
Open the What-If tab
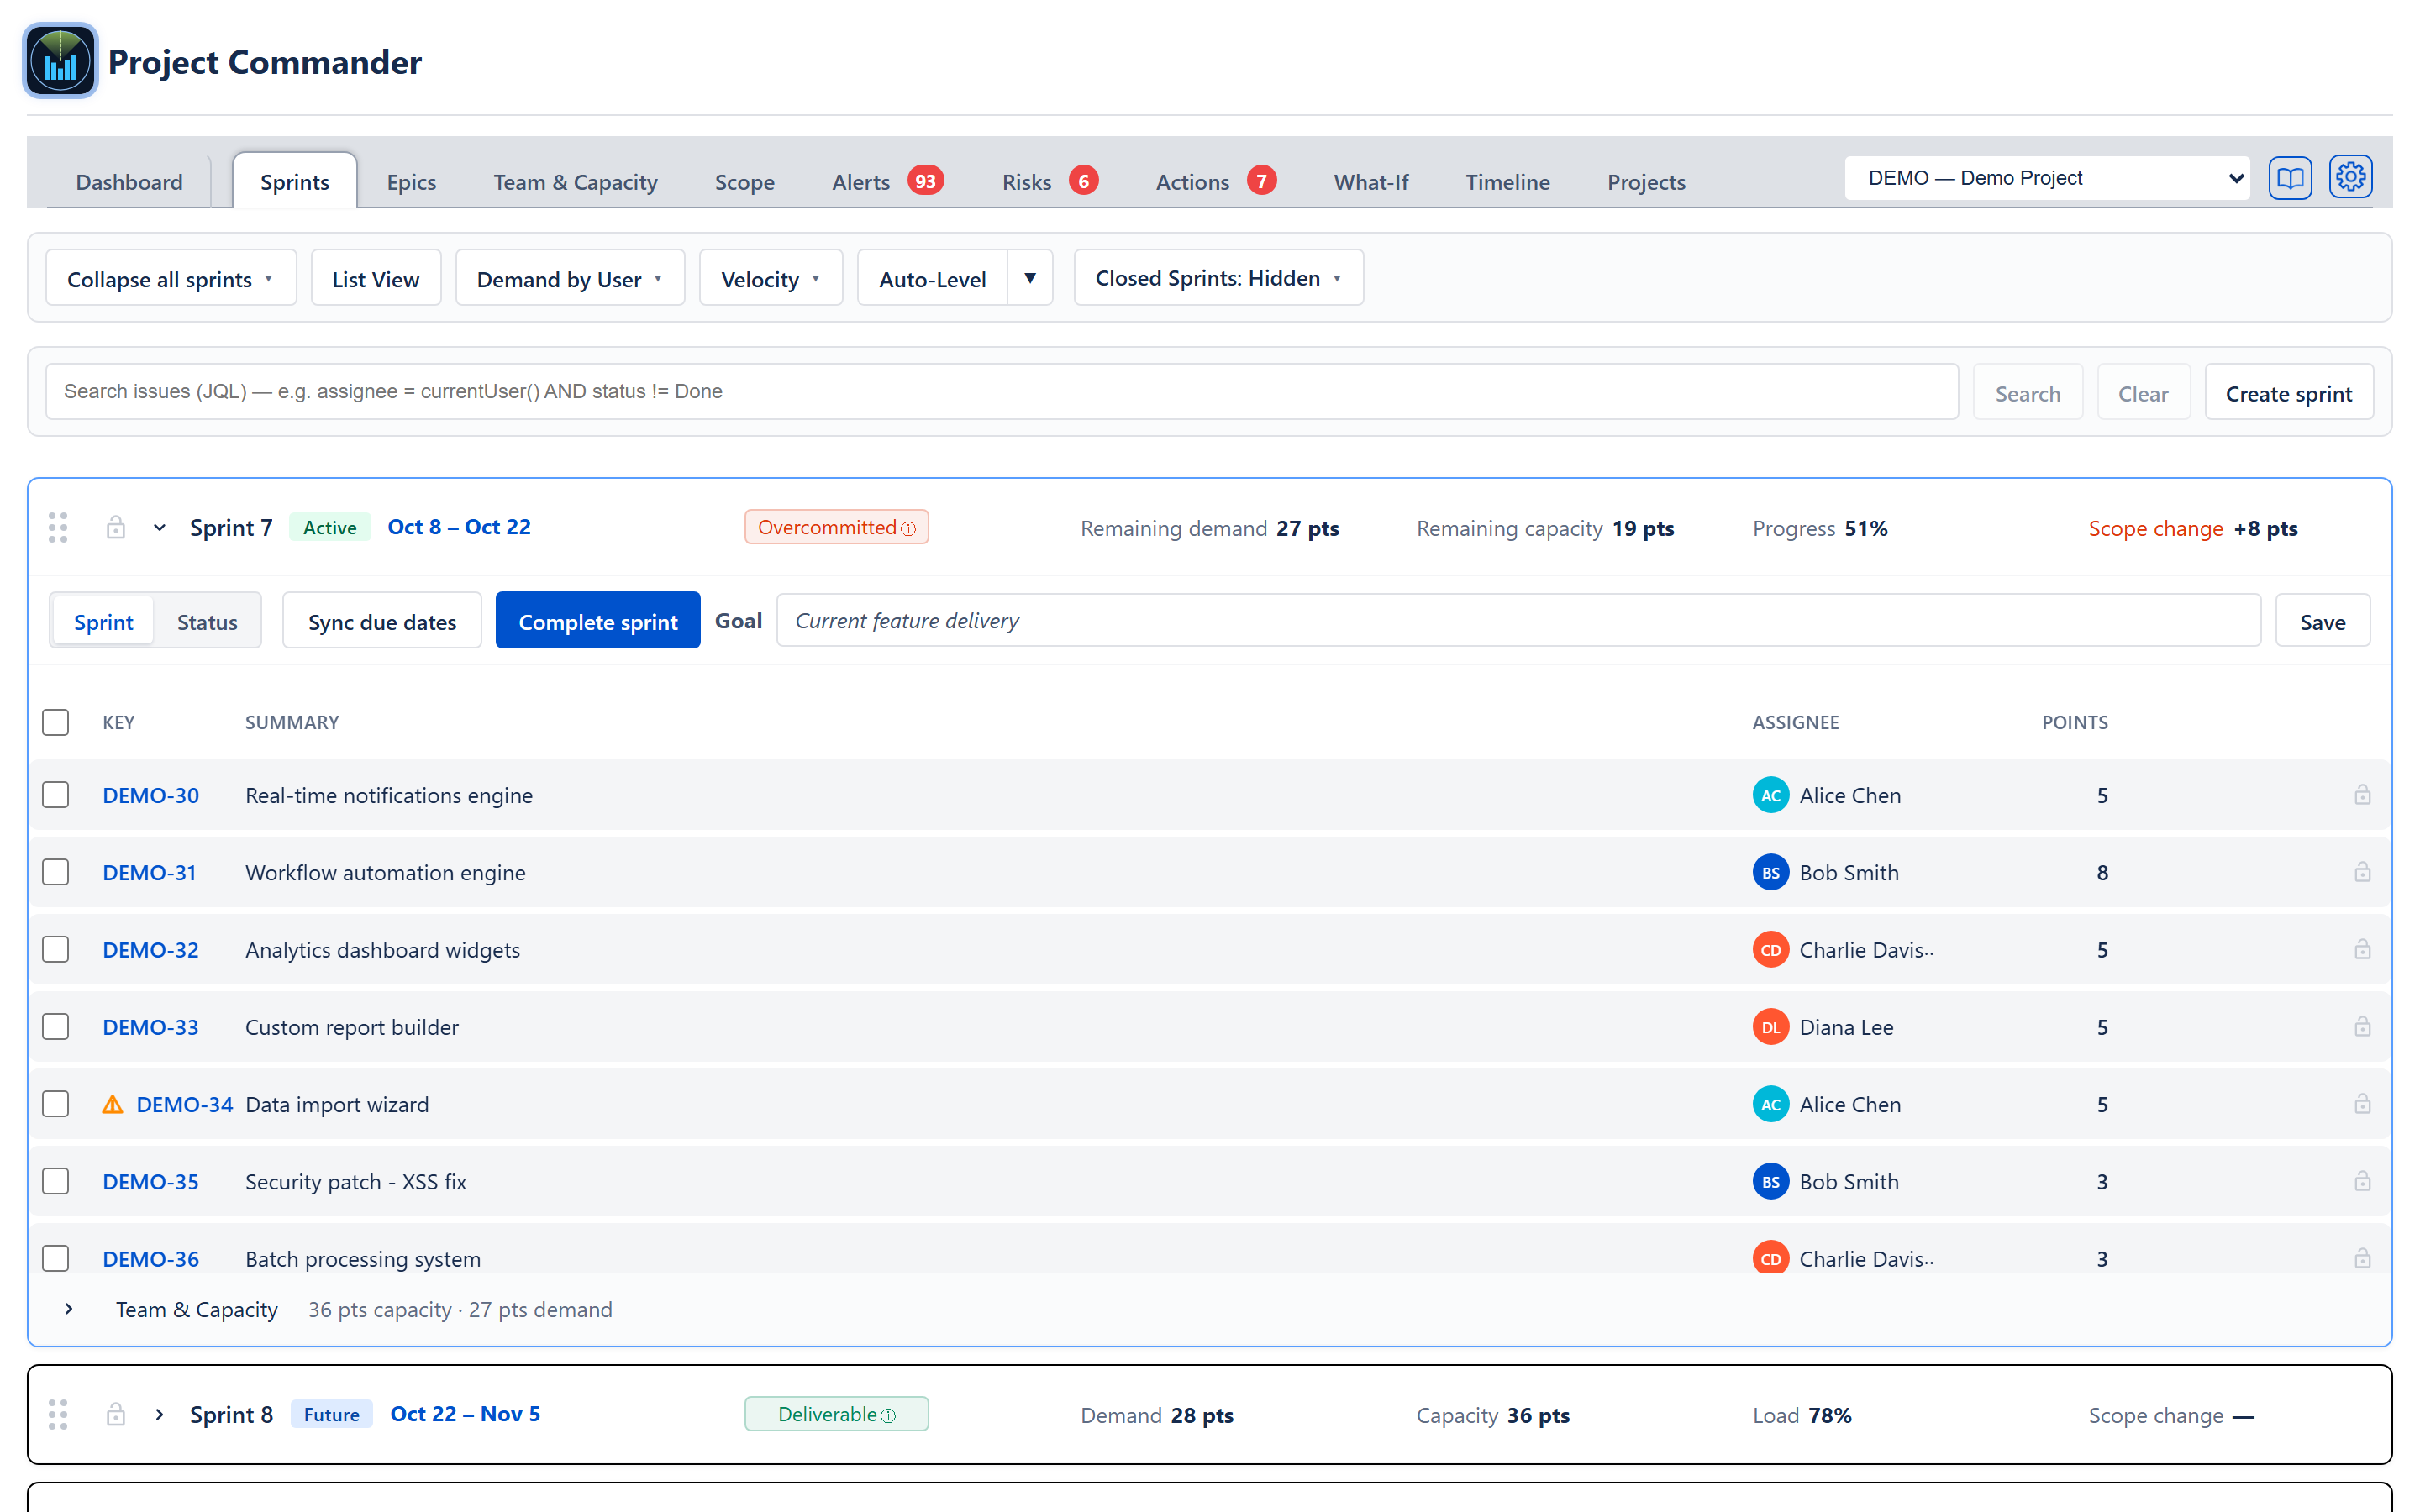1370,182
